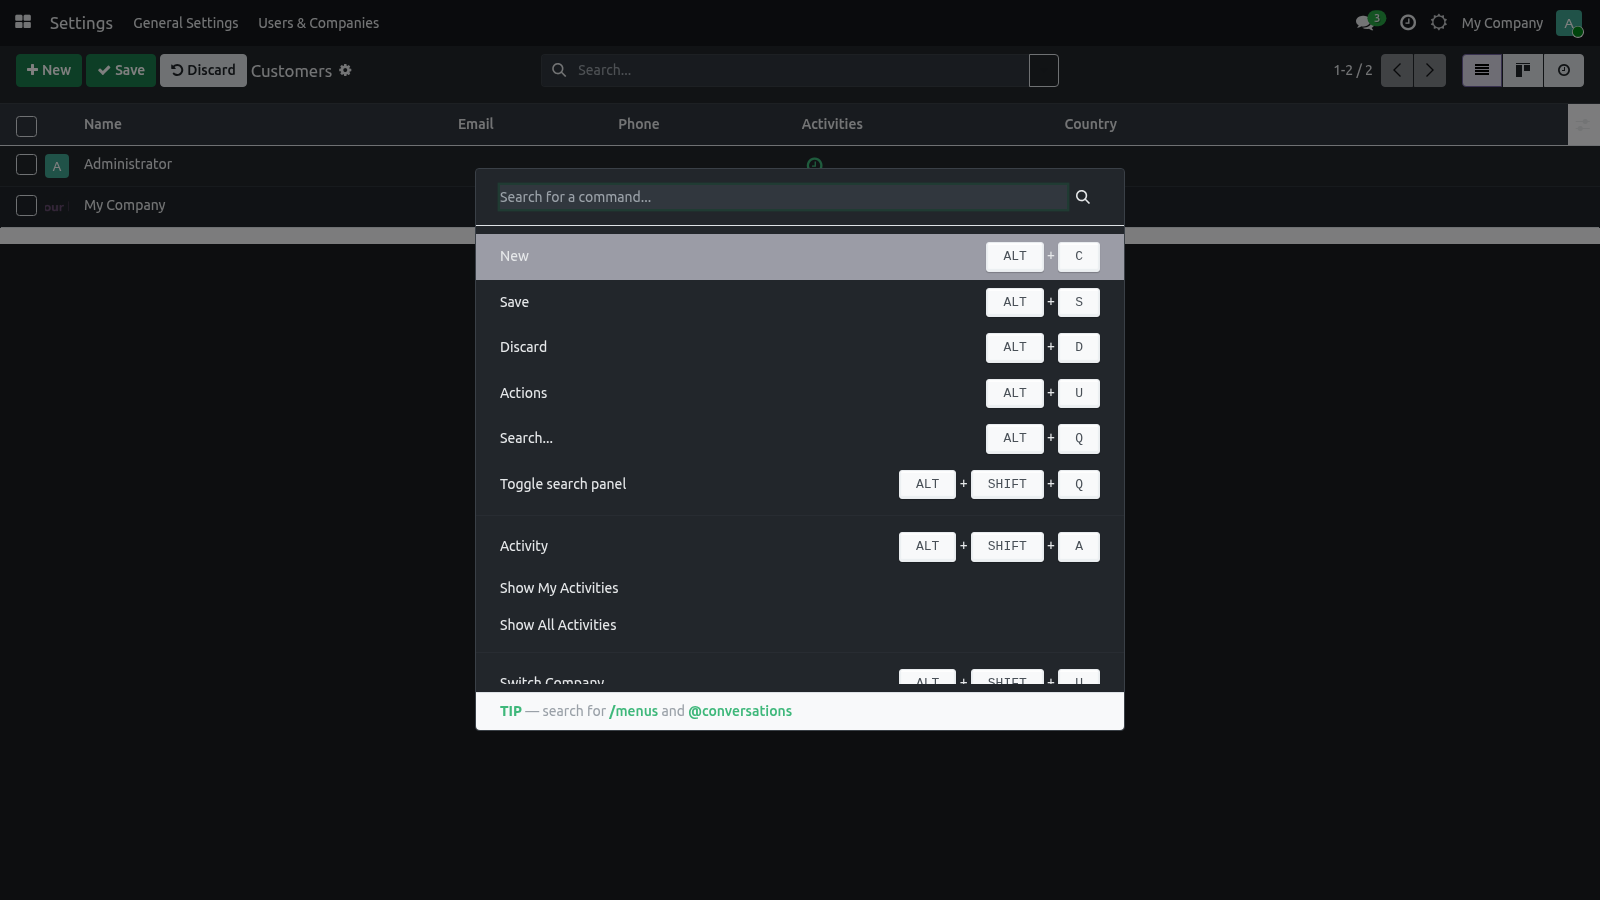Focus the Search for a command field
Image resolution: width=1600 pixels, height=900 pixels.
click(x=783, y=197)
